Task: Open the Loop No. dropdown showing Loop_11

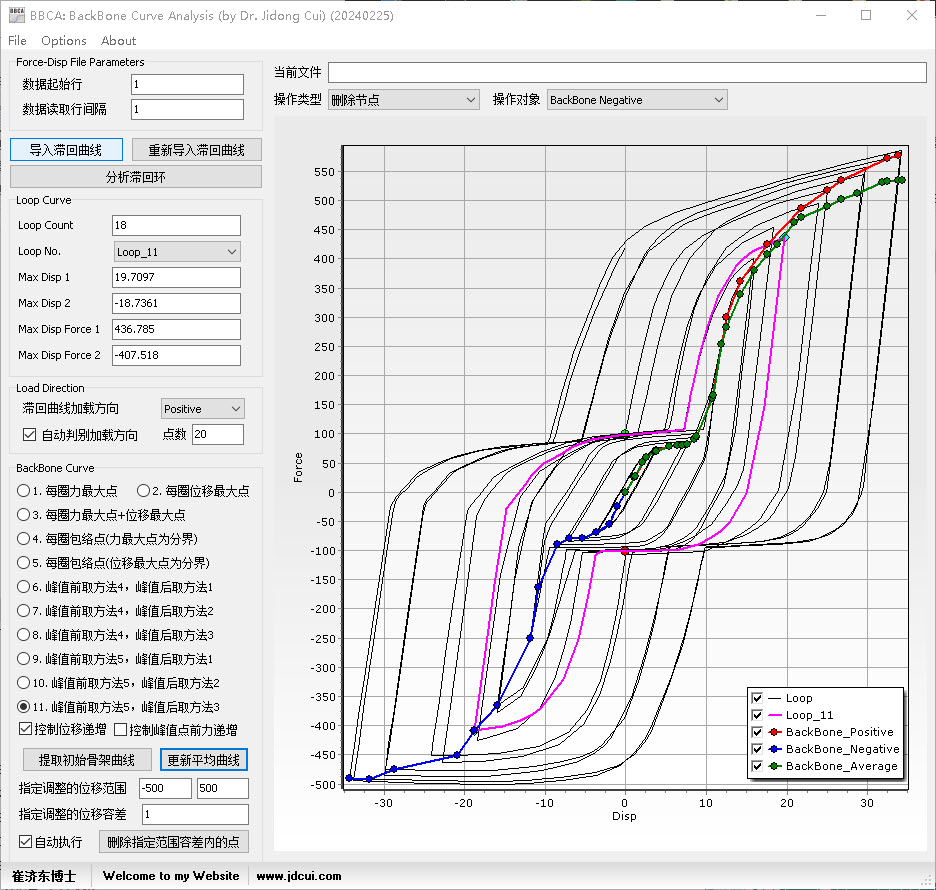Action: tap(177, 252)
